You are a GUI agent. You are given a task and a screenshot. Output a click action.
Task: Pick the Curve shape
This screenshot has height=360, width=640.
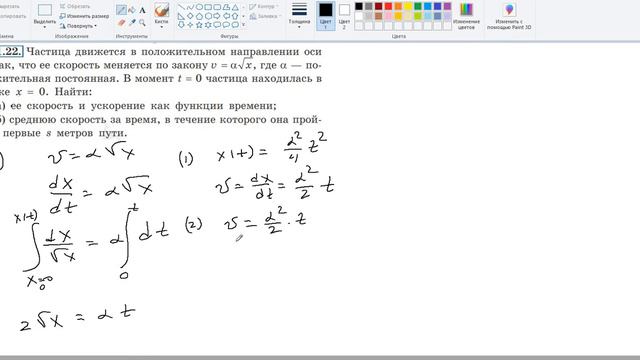190,7
